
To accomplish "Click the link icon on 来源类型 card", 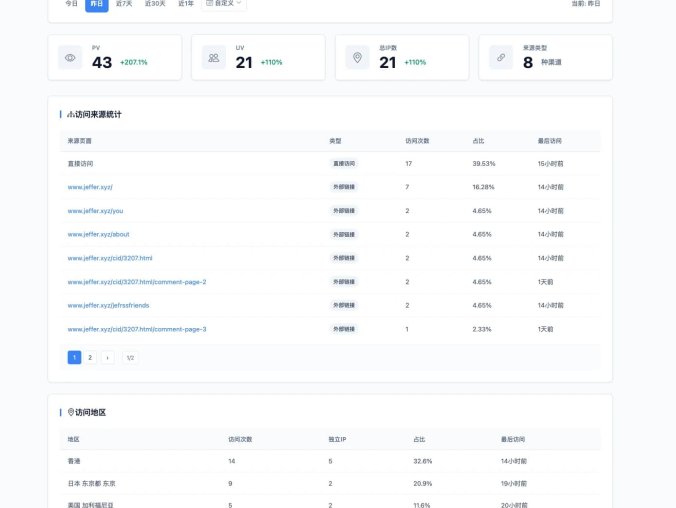I will tap(500, 58).
